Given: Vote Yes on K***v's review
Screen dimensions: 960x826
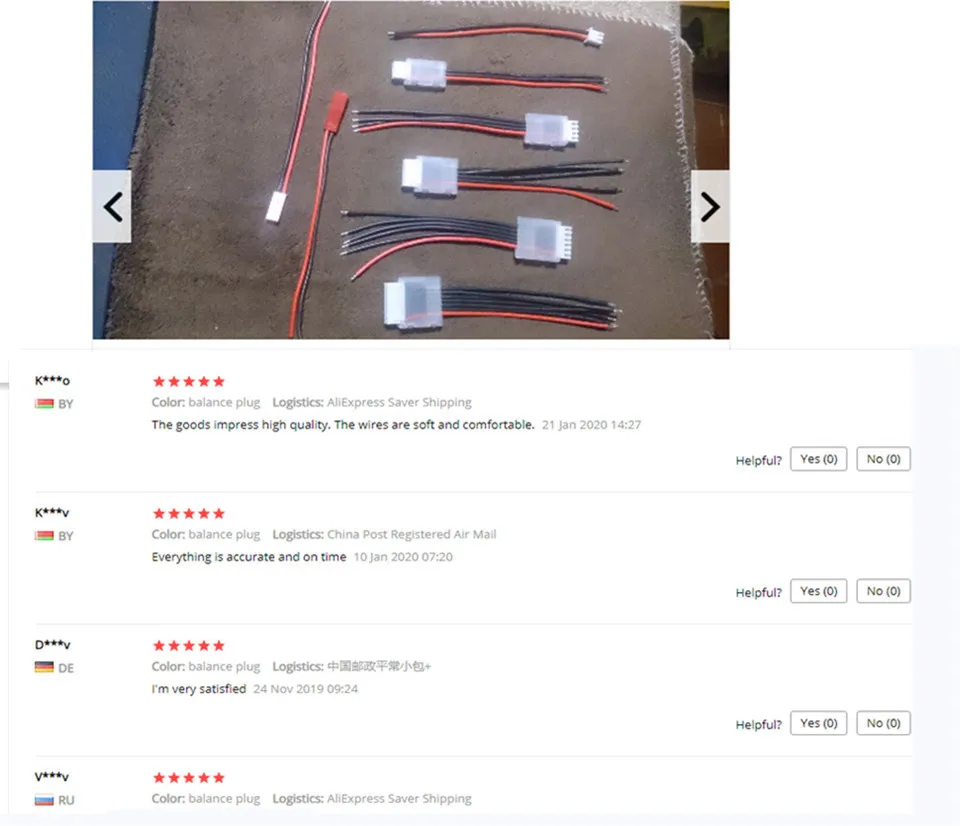Looking at the screenshot, I should 819,591.
